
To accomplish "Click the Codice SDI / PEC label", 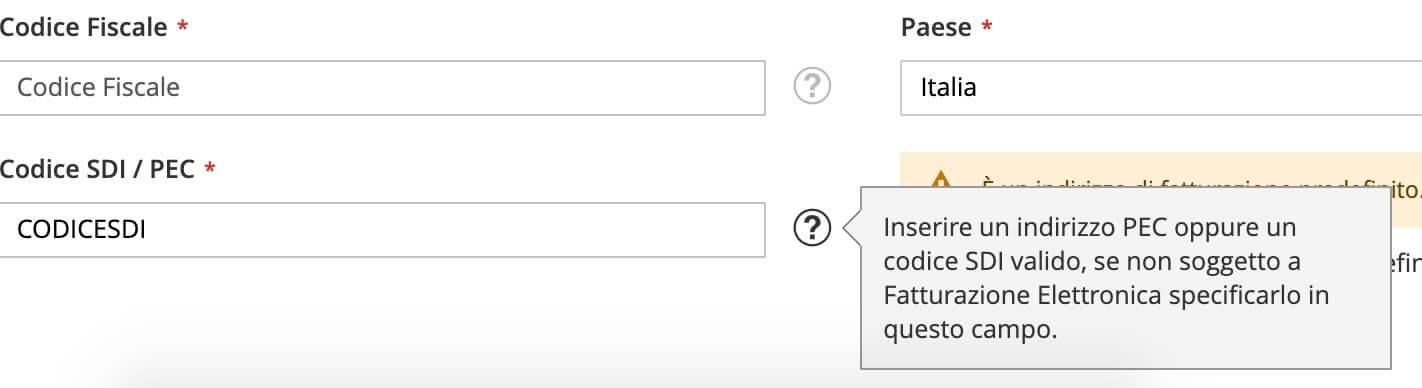I will point(98,169).
